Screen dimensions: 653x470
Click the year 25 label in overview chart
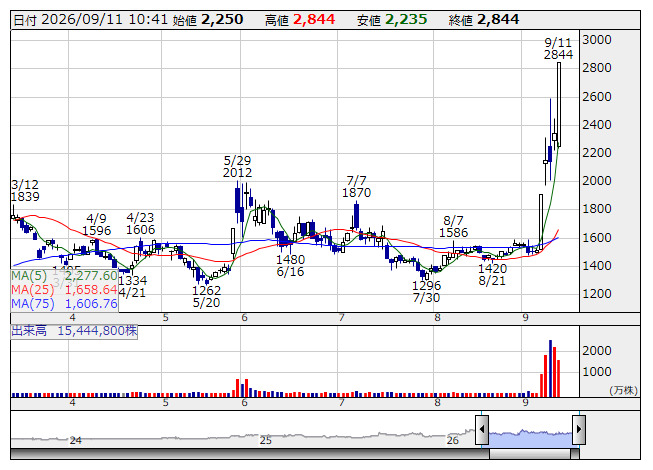pyautogui.click(x=266, y=440)
